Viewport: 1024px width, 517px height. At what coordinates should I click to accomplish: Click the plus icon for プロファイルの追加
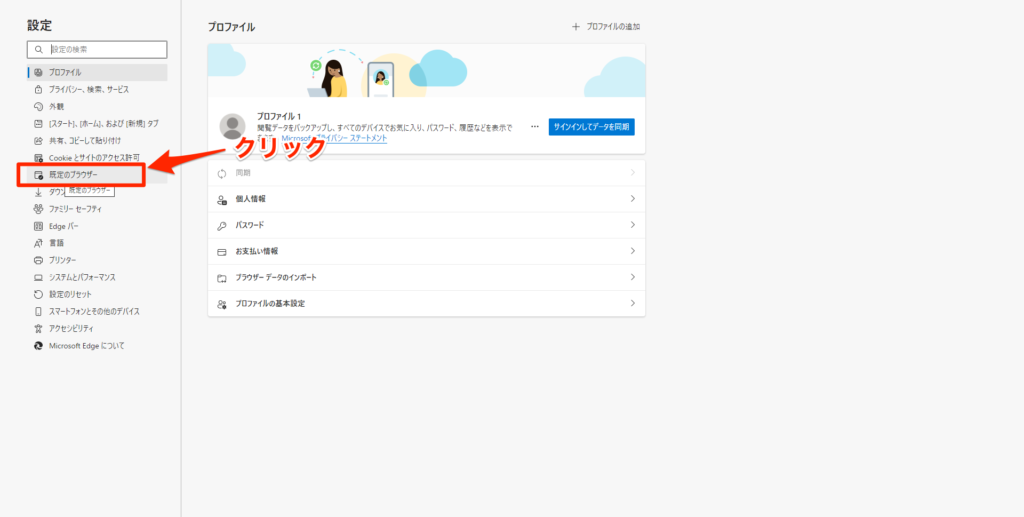pyautogui.click(x=575, y=27)
